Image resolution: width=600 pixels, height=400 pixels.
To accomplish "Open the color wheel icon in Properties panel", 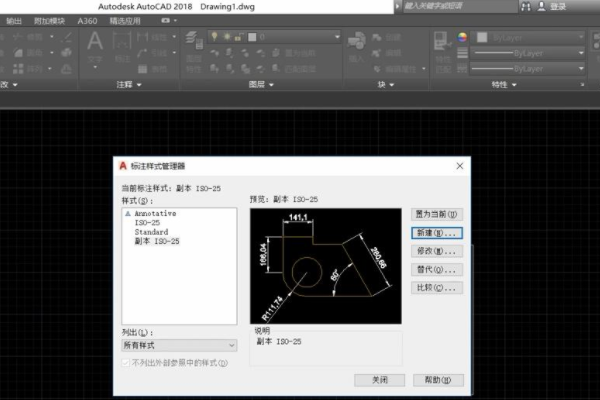I will tap(463, 37).
